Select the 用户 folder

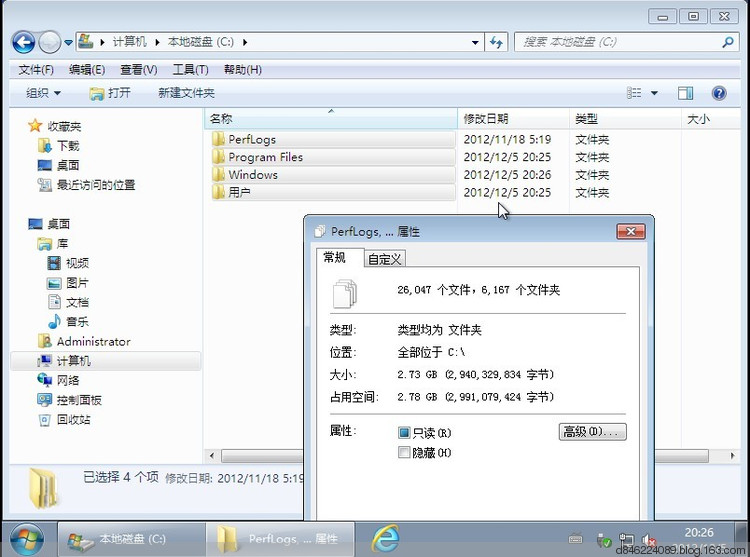tap(333, 192)
